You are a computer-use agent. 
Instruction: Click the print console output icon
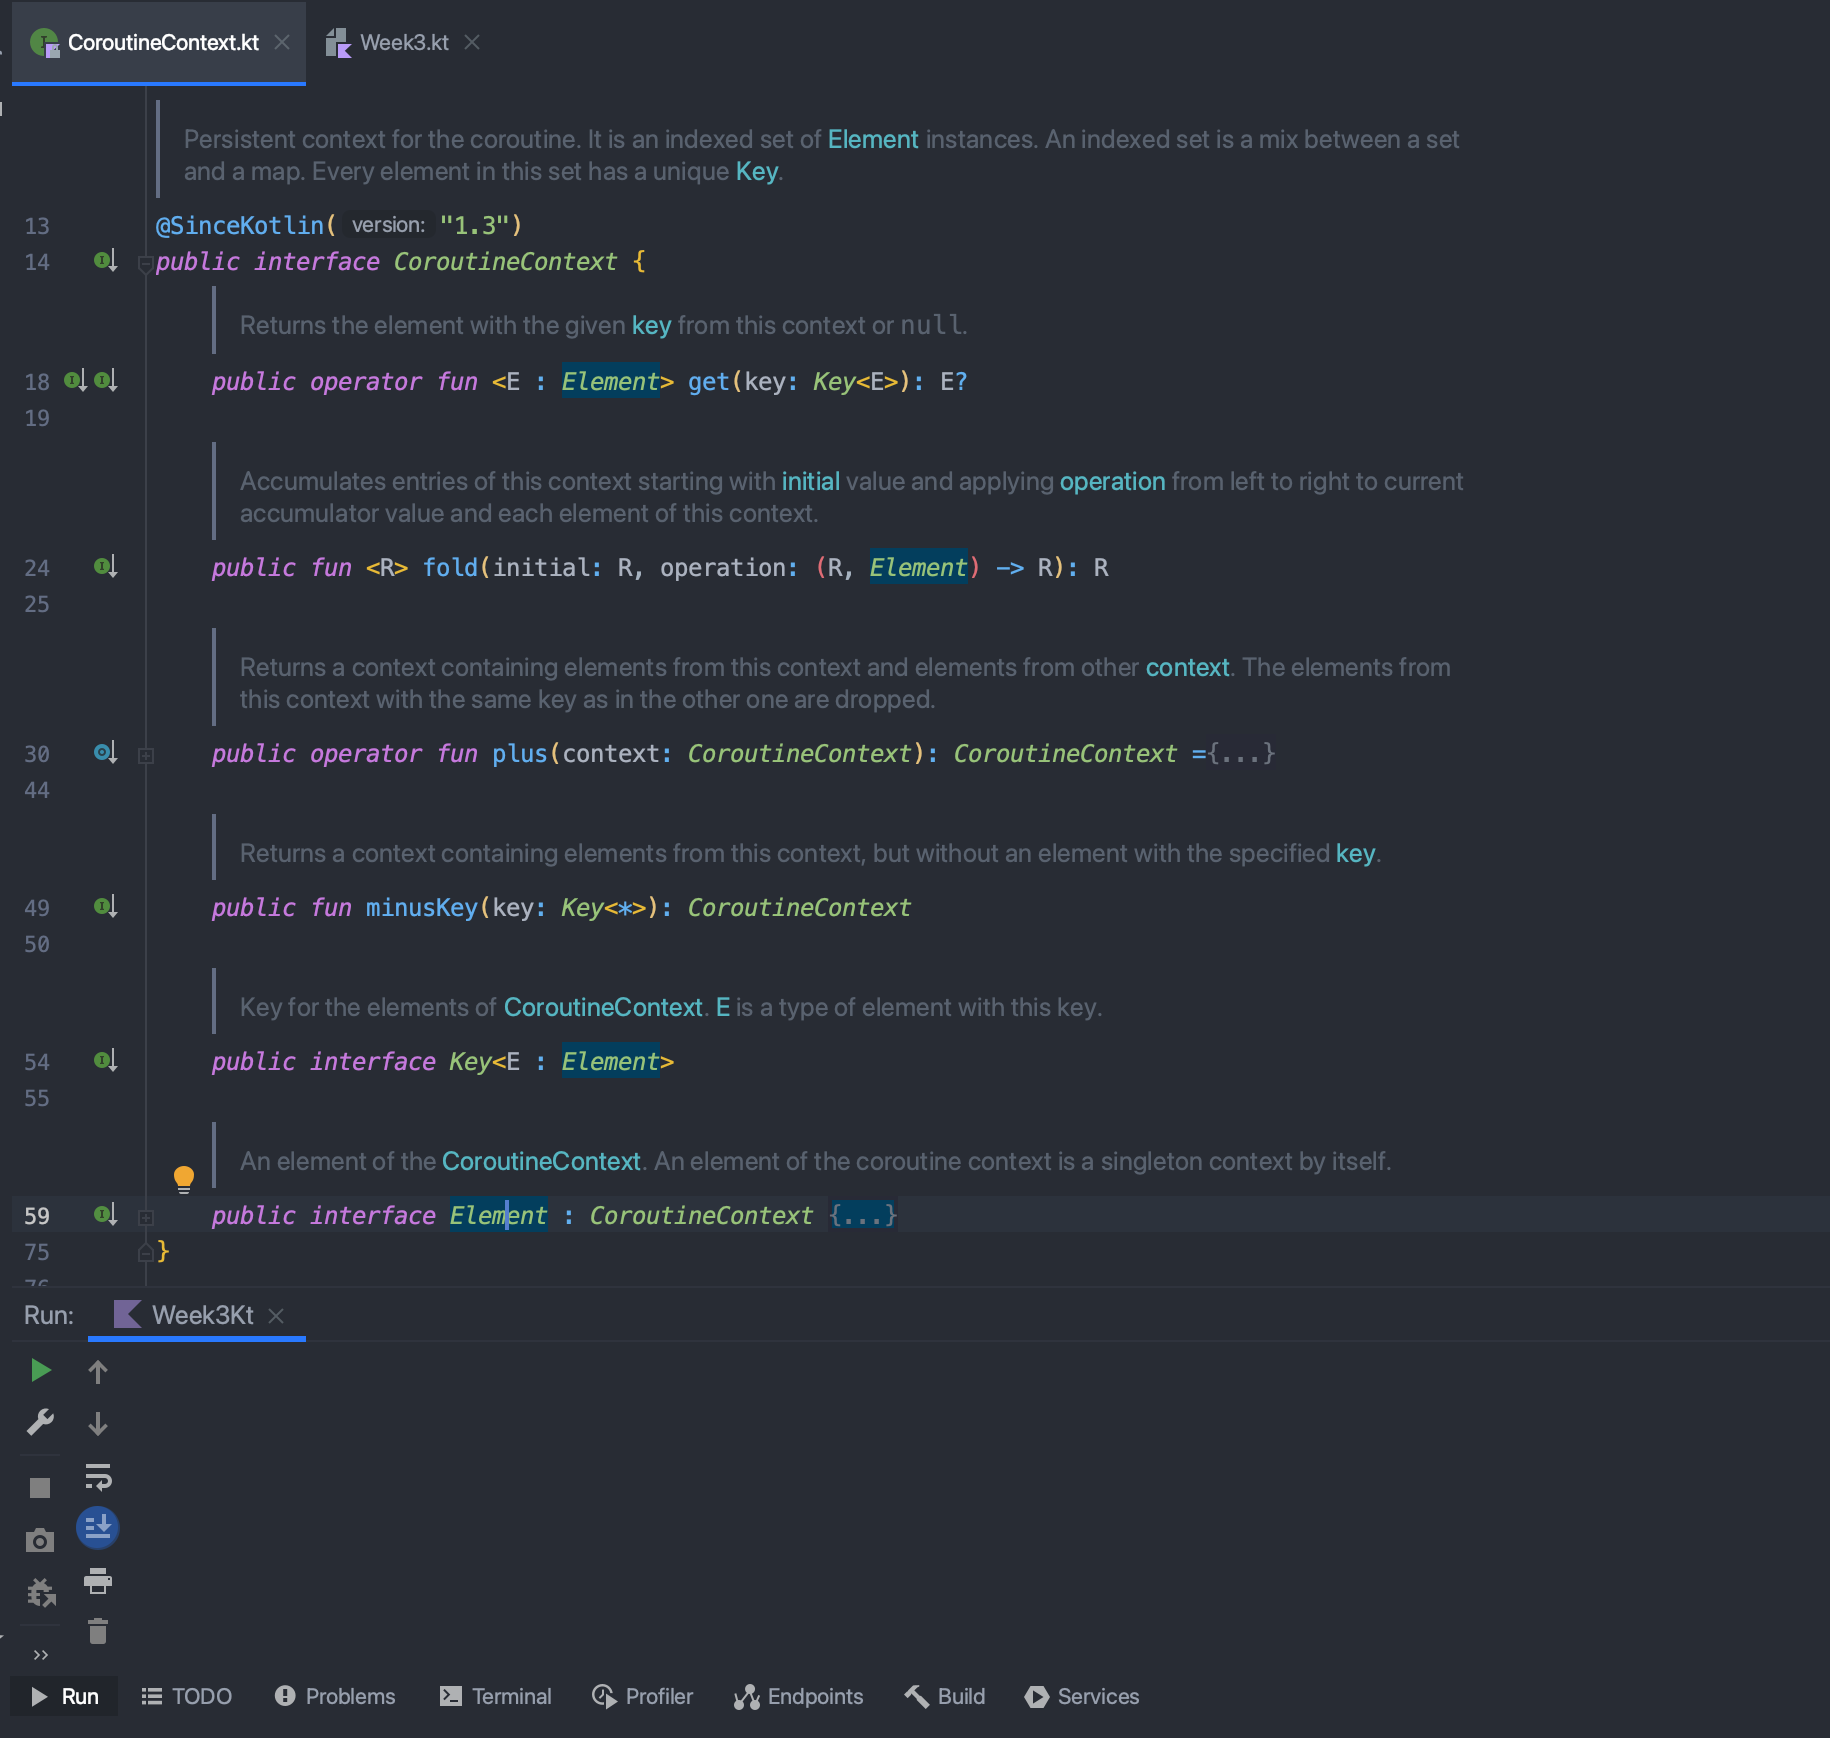[x=98, y=1580]
